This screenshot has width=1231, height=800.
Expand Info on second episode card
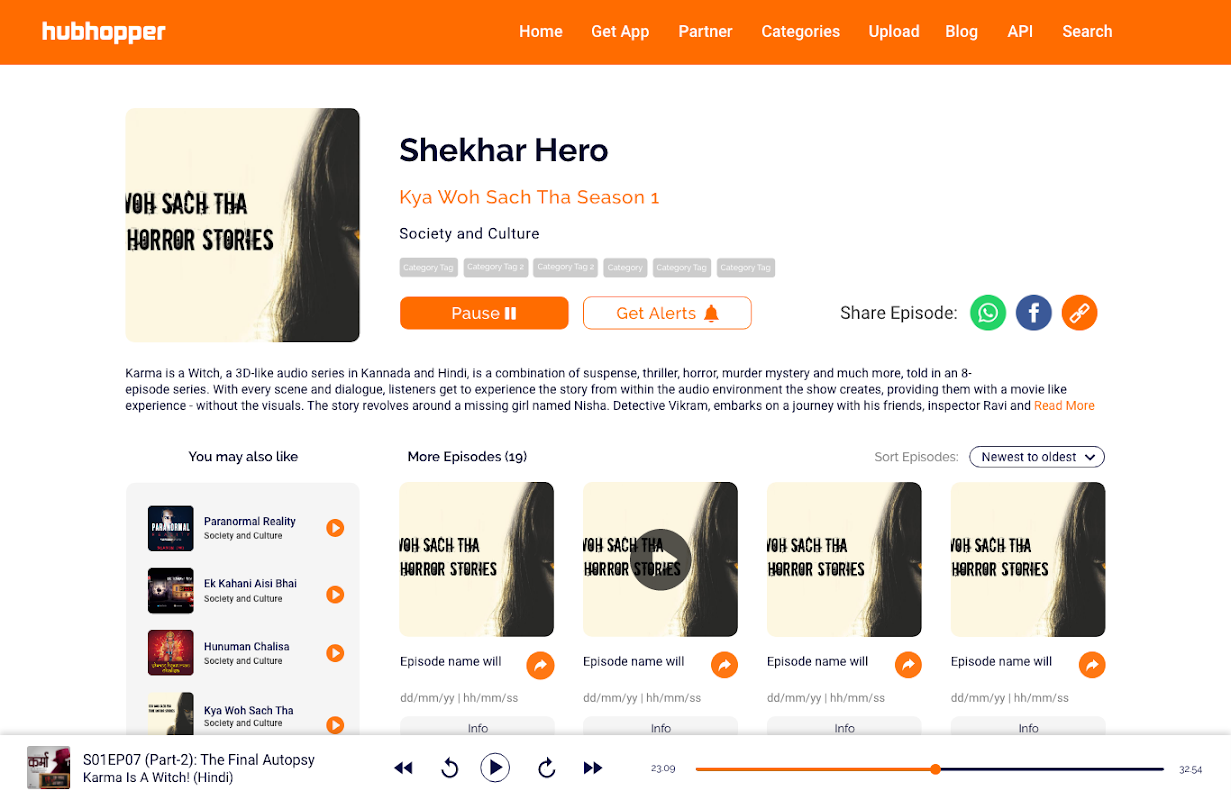click(660, 728)
